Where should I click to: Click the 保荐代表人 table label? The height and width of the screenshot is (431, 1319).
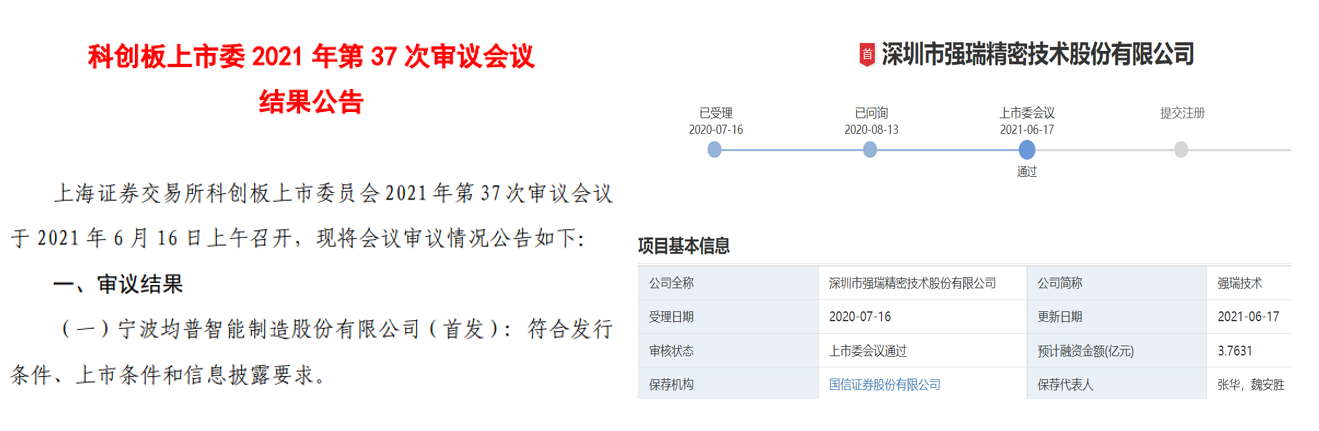coord(1066,384)
